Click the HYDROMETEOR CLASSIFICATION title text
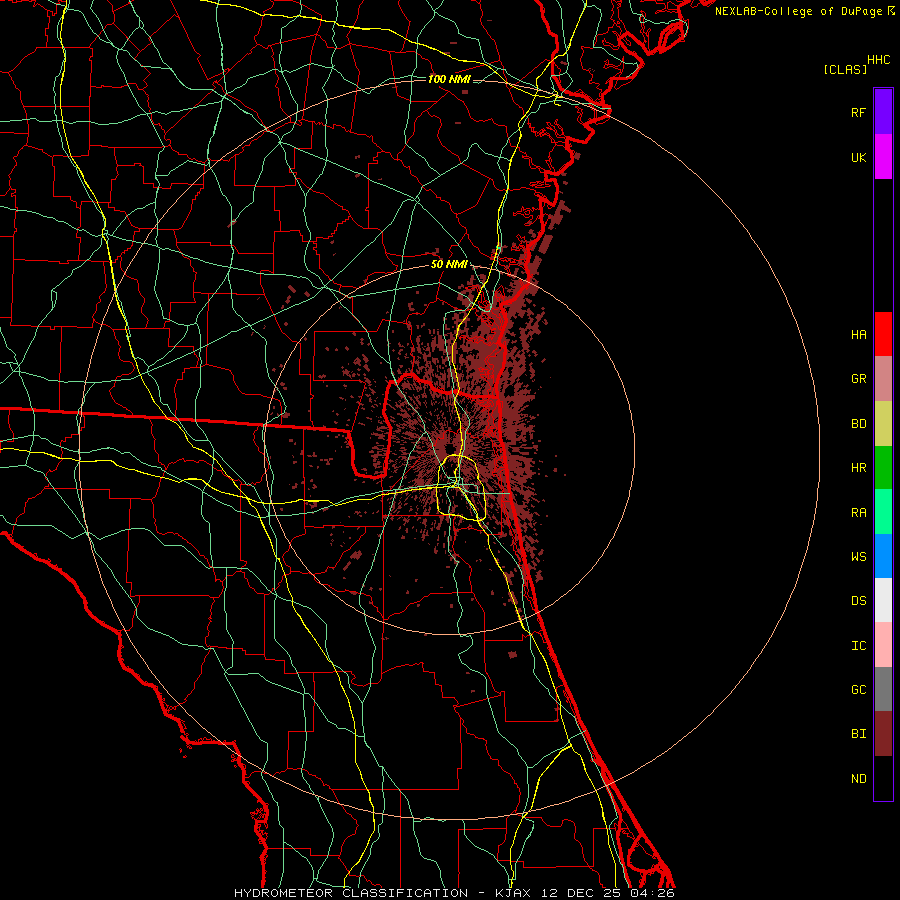Screen dimensions: 900x900 351,893
